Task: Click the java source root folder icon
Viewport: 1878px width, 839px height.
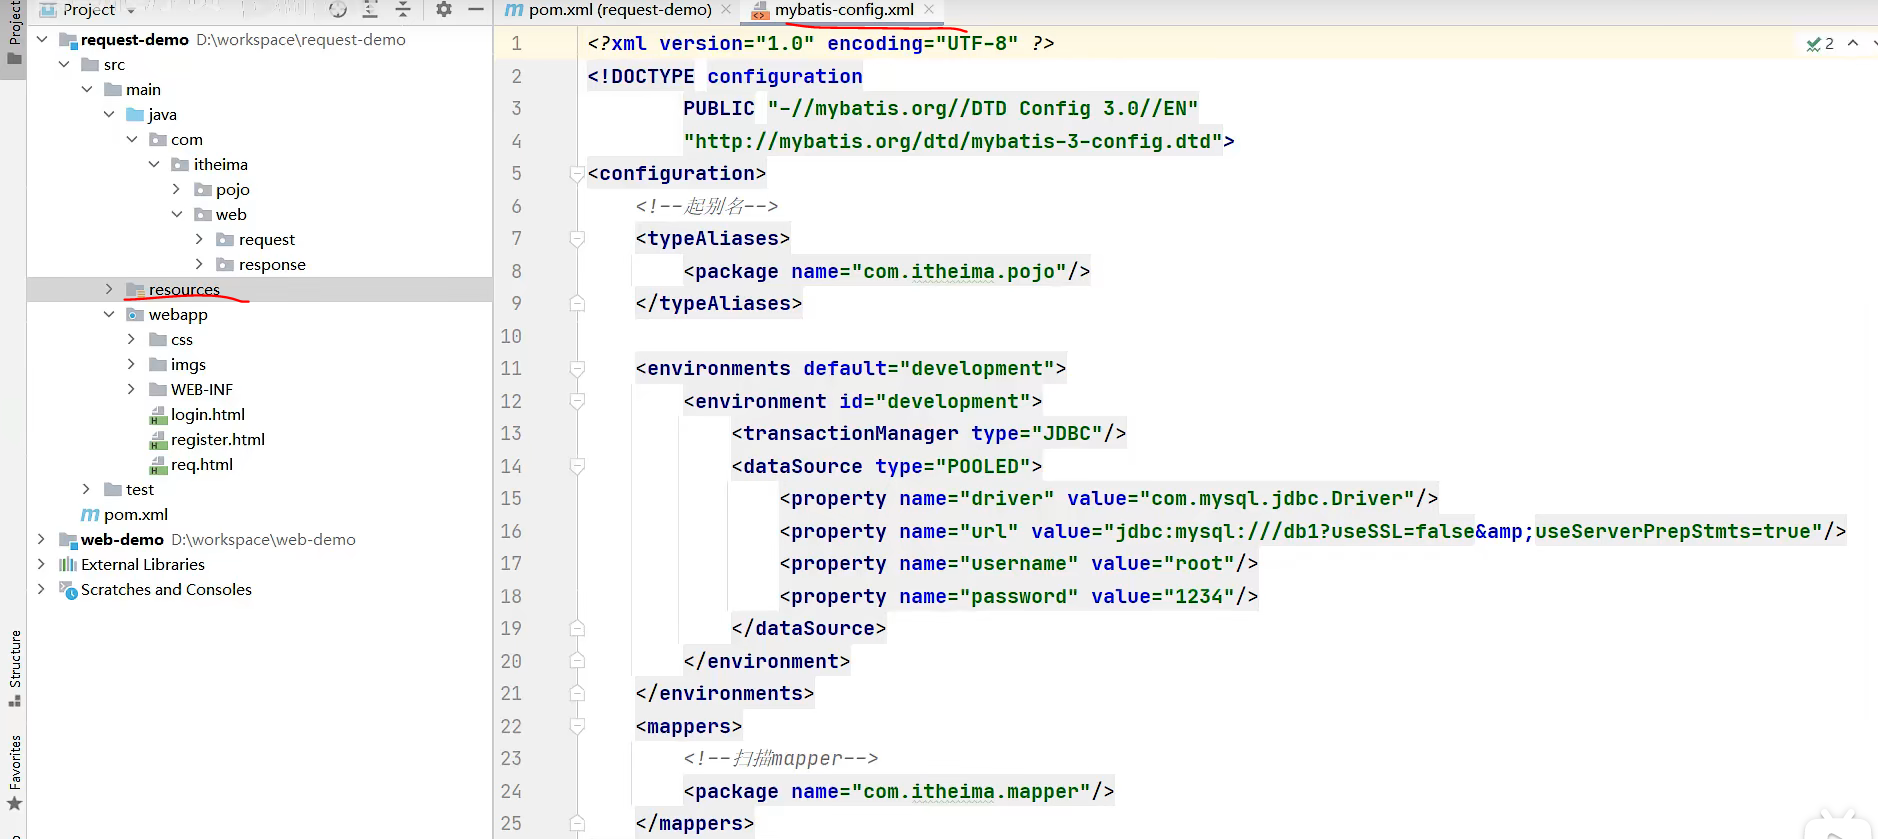Action: [135, 114]
